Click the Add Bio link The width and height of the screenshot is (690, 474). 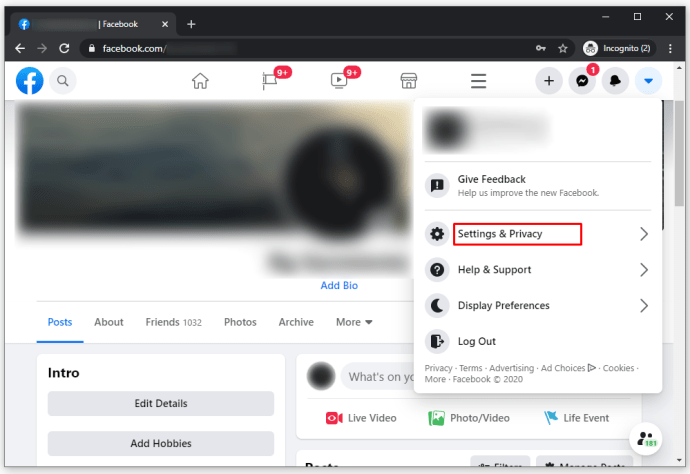[x=339, y=286]
